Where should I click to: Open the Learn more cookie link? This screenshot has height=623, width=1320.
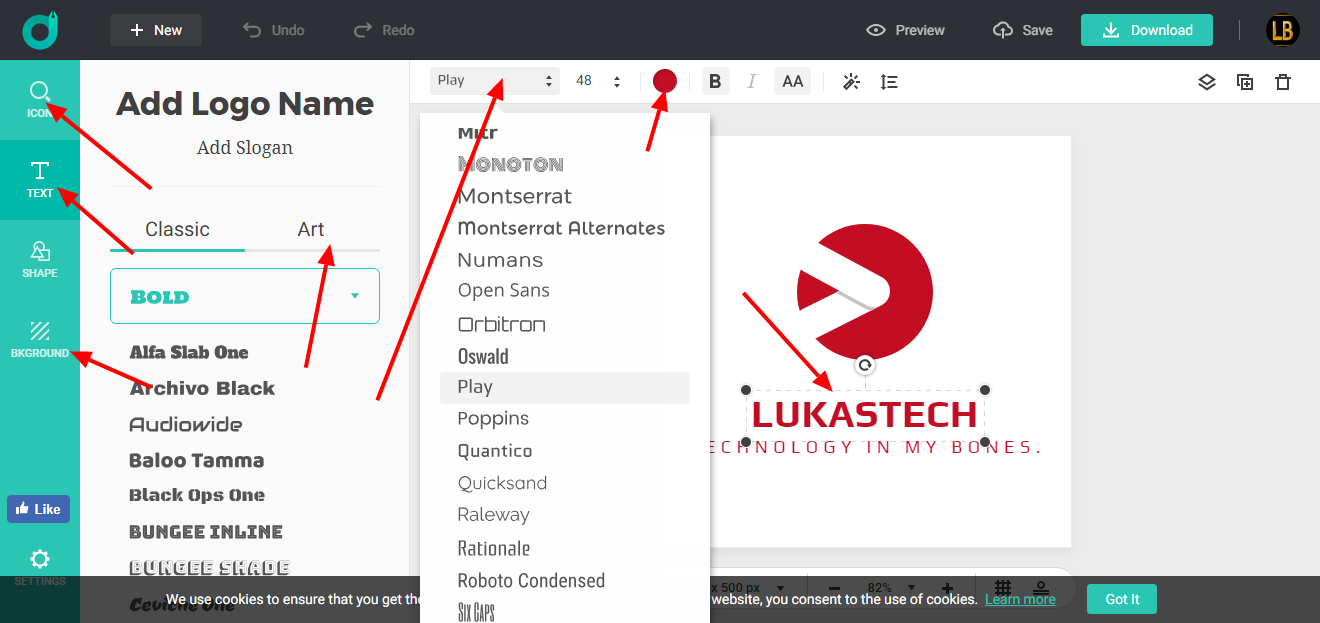(x=1020, y=600)
